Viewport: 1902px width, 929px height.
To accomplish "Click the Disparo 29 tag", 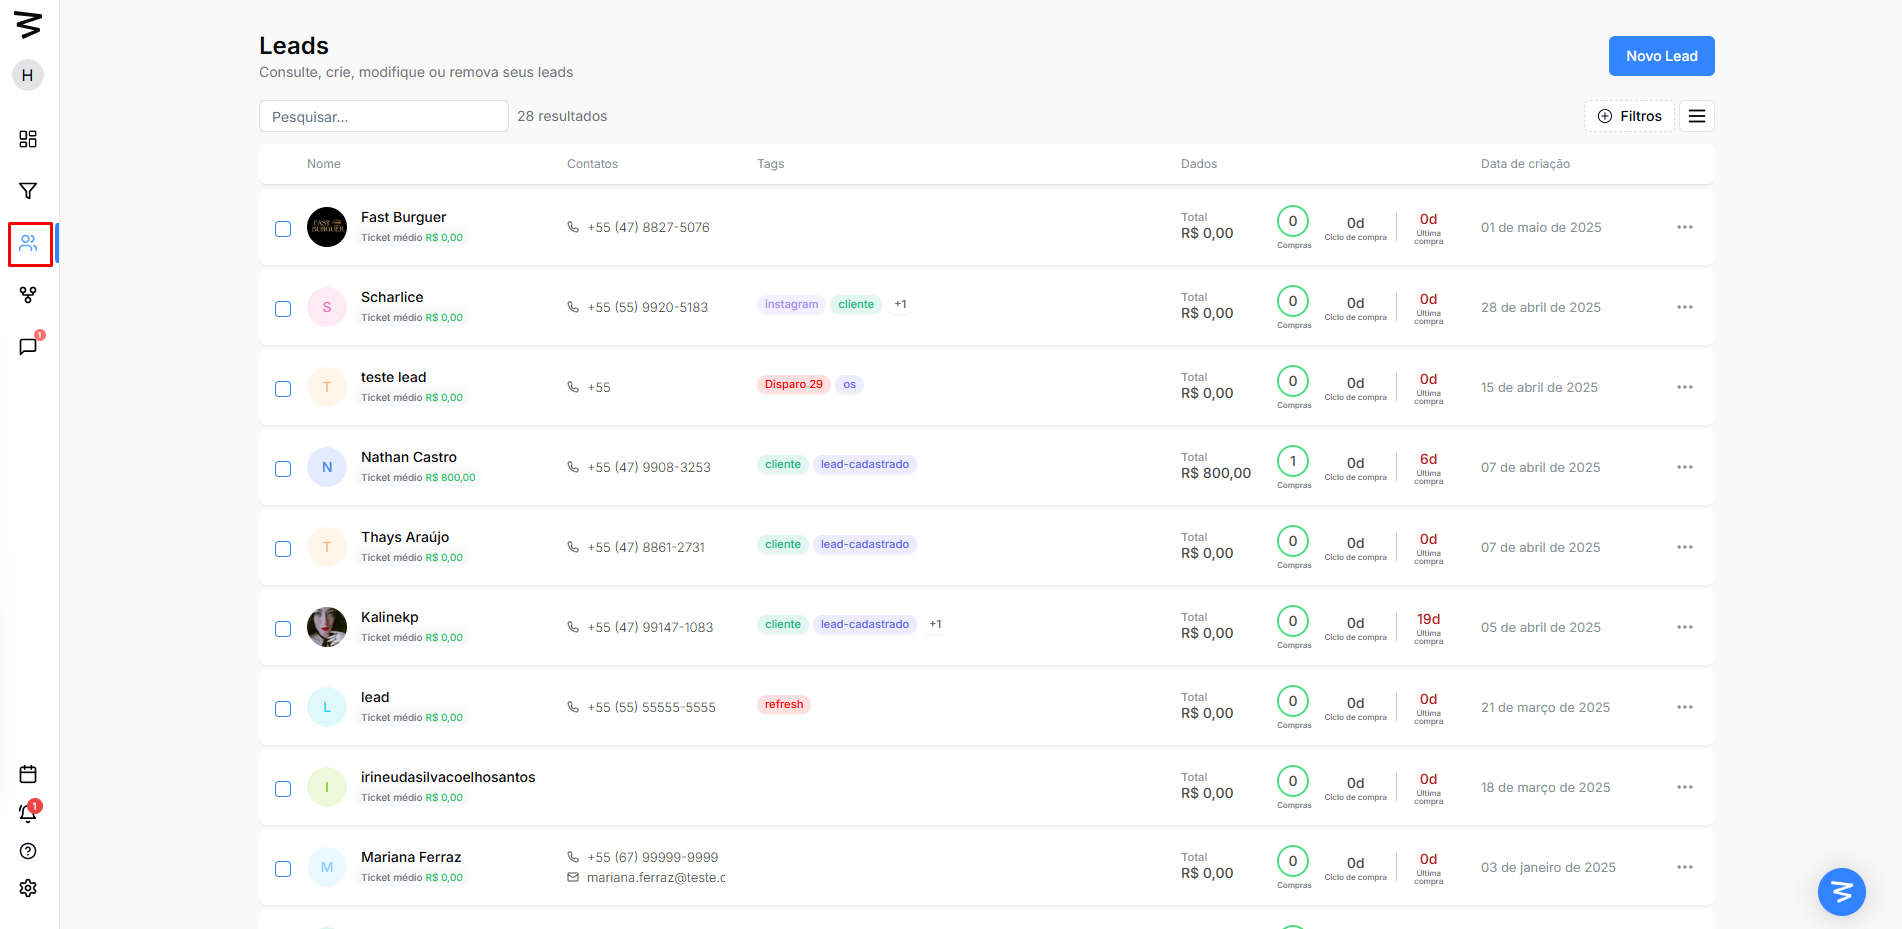I will [x=793, y=384].
